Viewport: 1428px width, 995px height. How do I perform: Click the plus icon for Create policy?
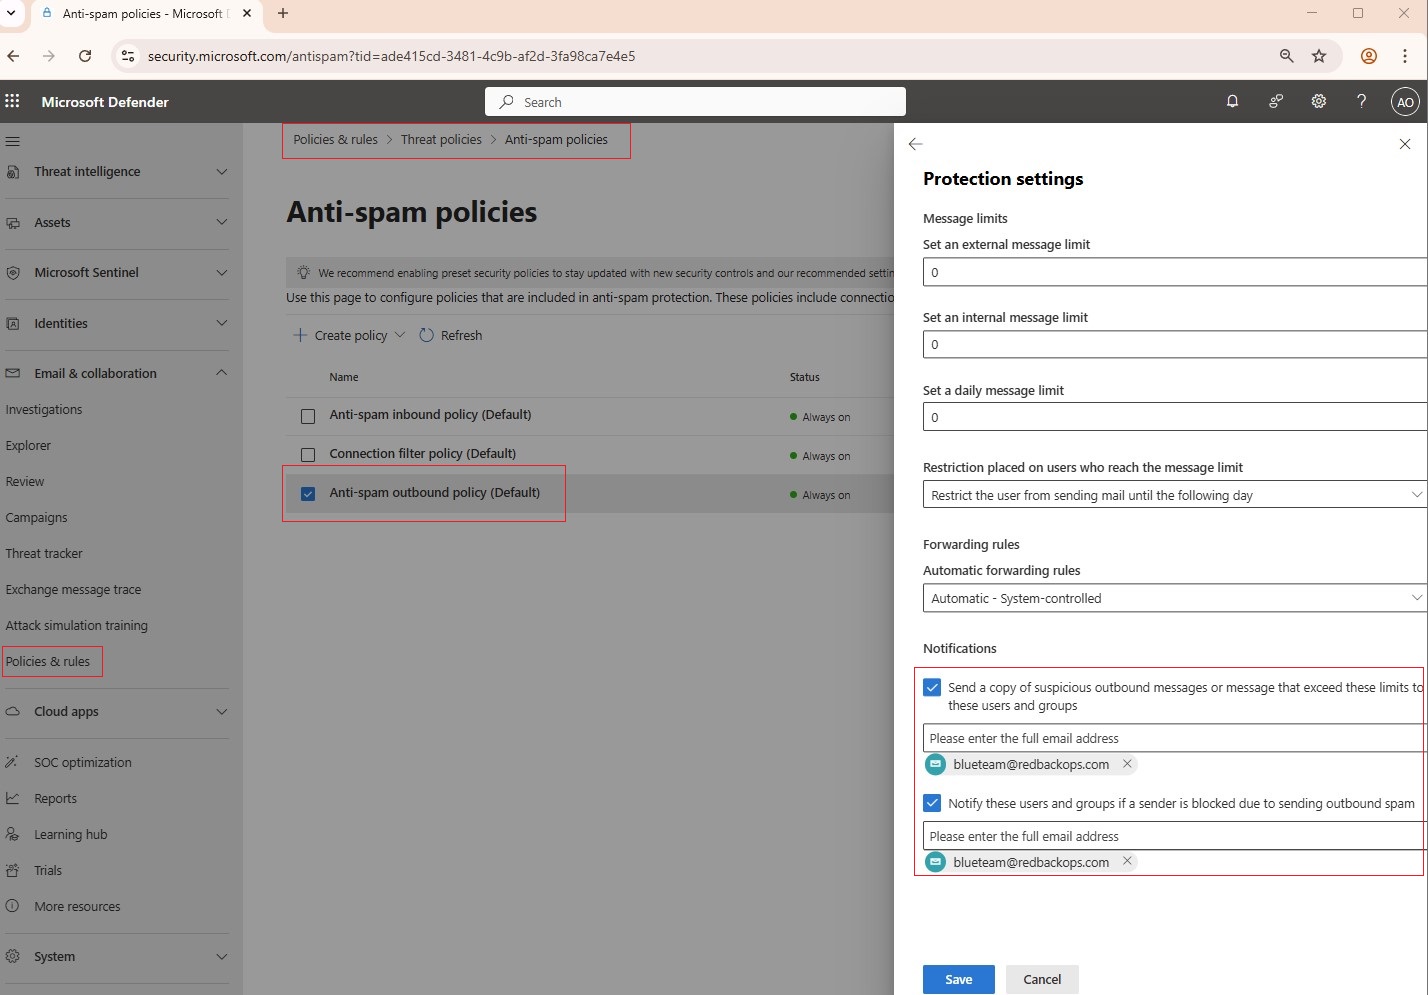point(300,335)
